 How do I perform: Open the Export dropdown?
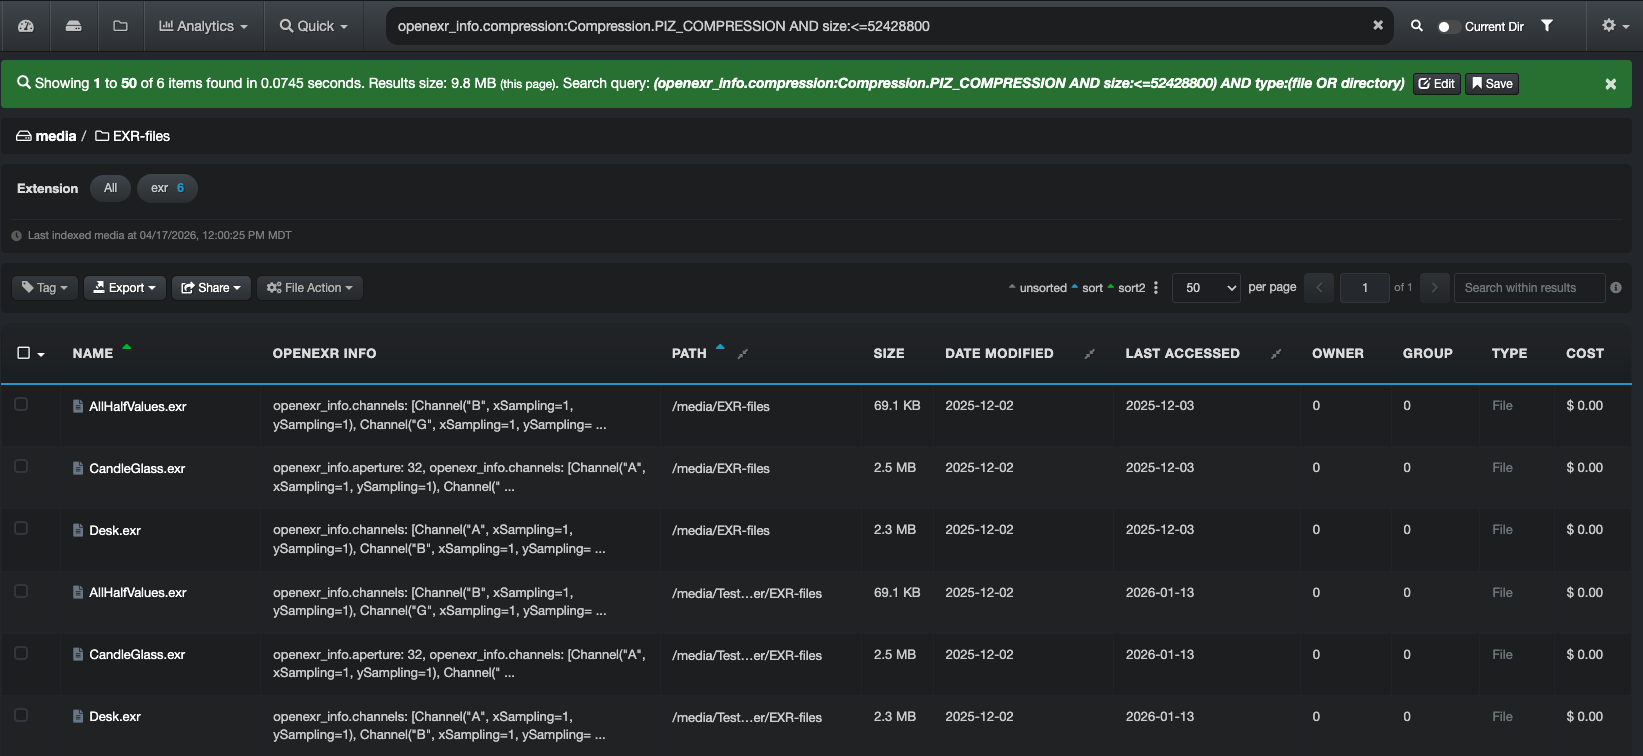coord(125,288)
